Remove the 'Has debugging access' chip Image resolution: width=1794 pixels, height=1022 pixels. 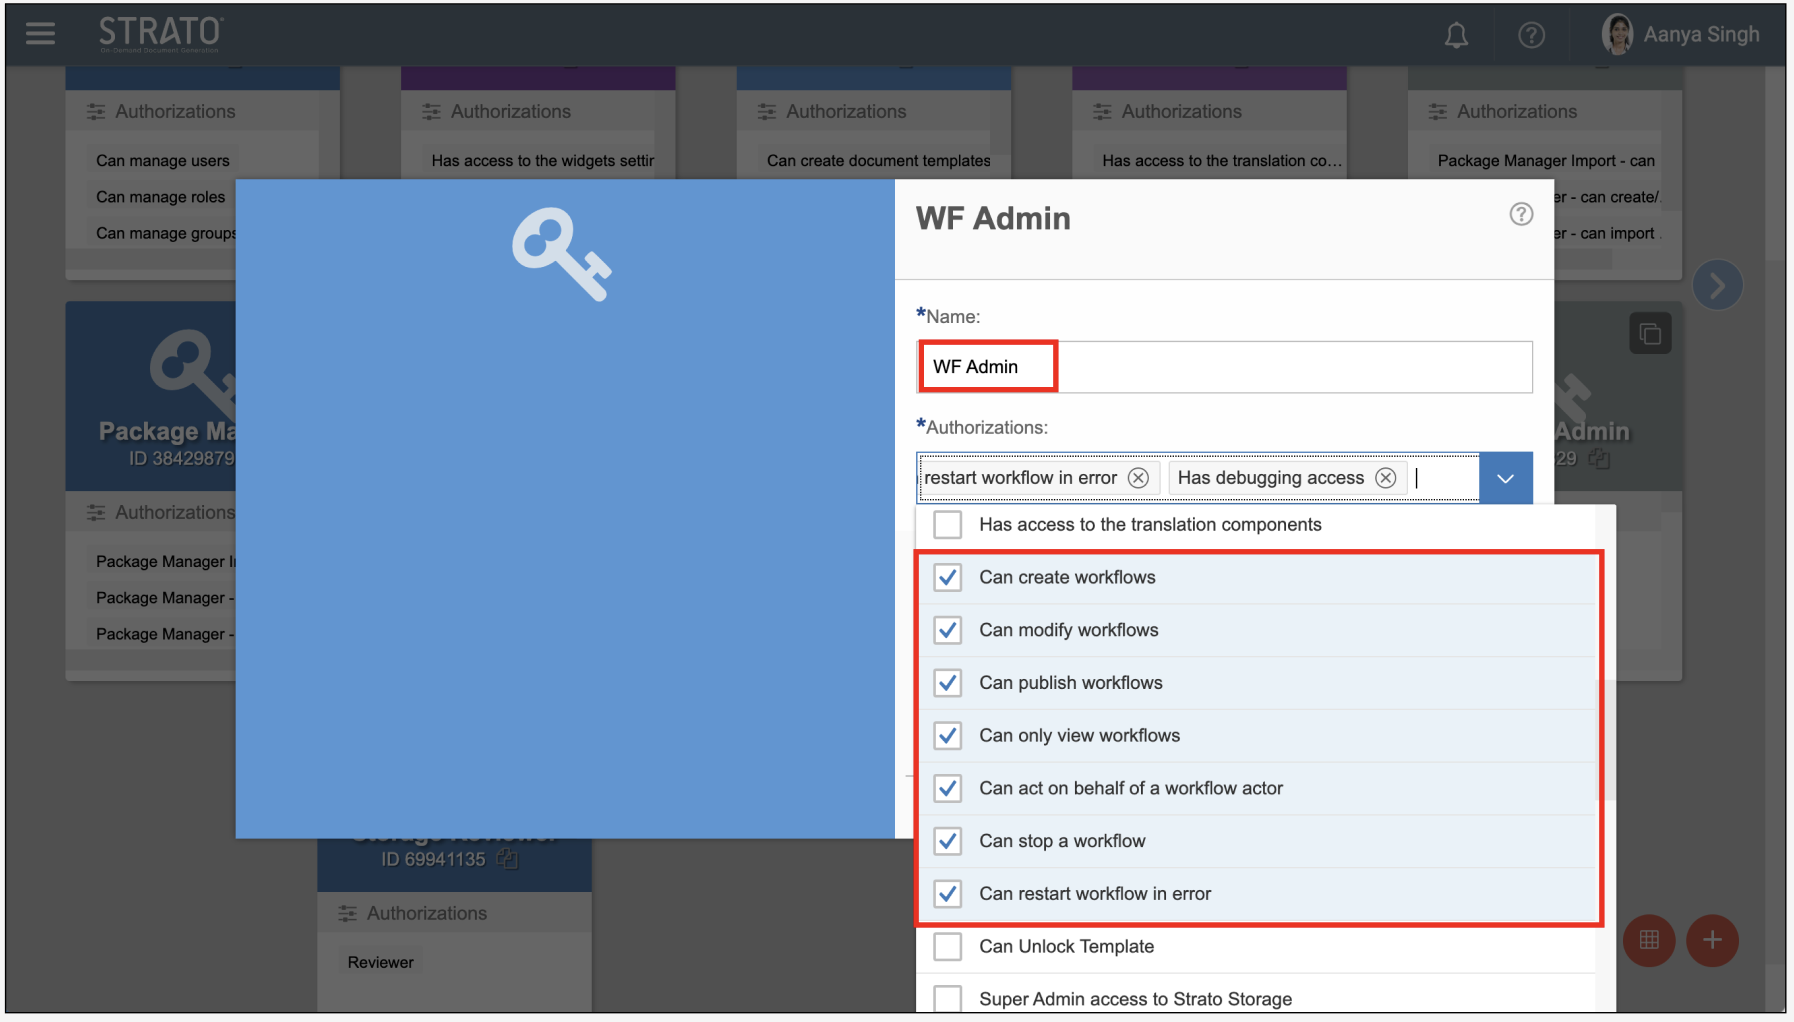[1385, 478]
